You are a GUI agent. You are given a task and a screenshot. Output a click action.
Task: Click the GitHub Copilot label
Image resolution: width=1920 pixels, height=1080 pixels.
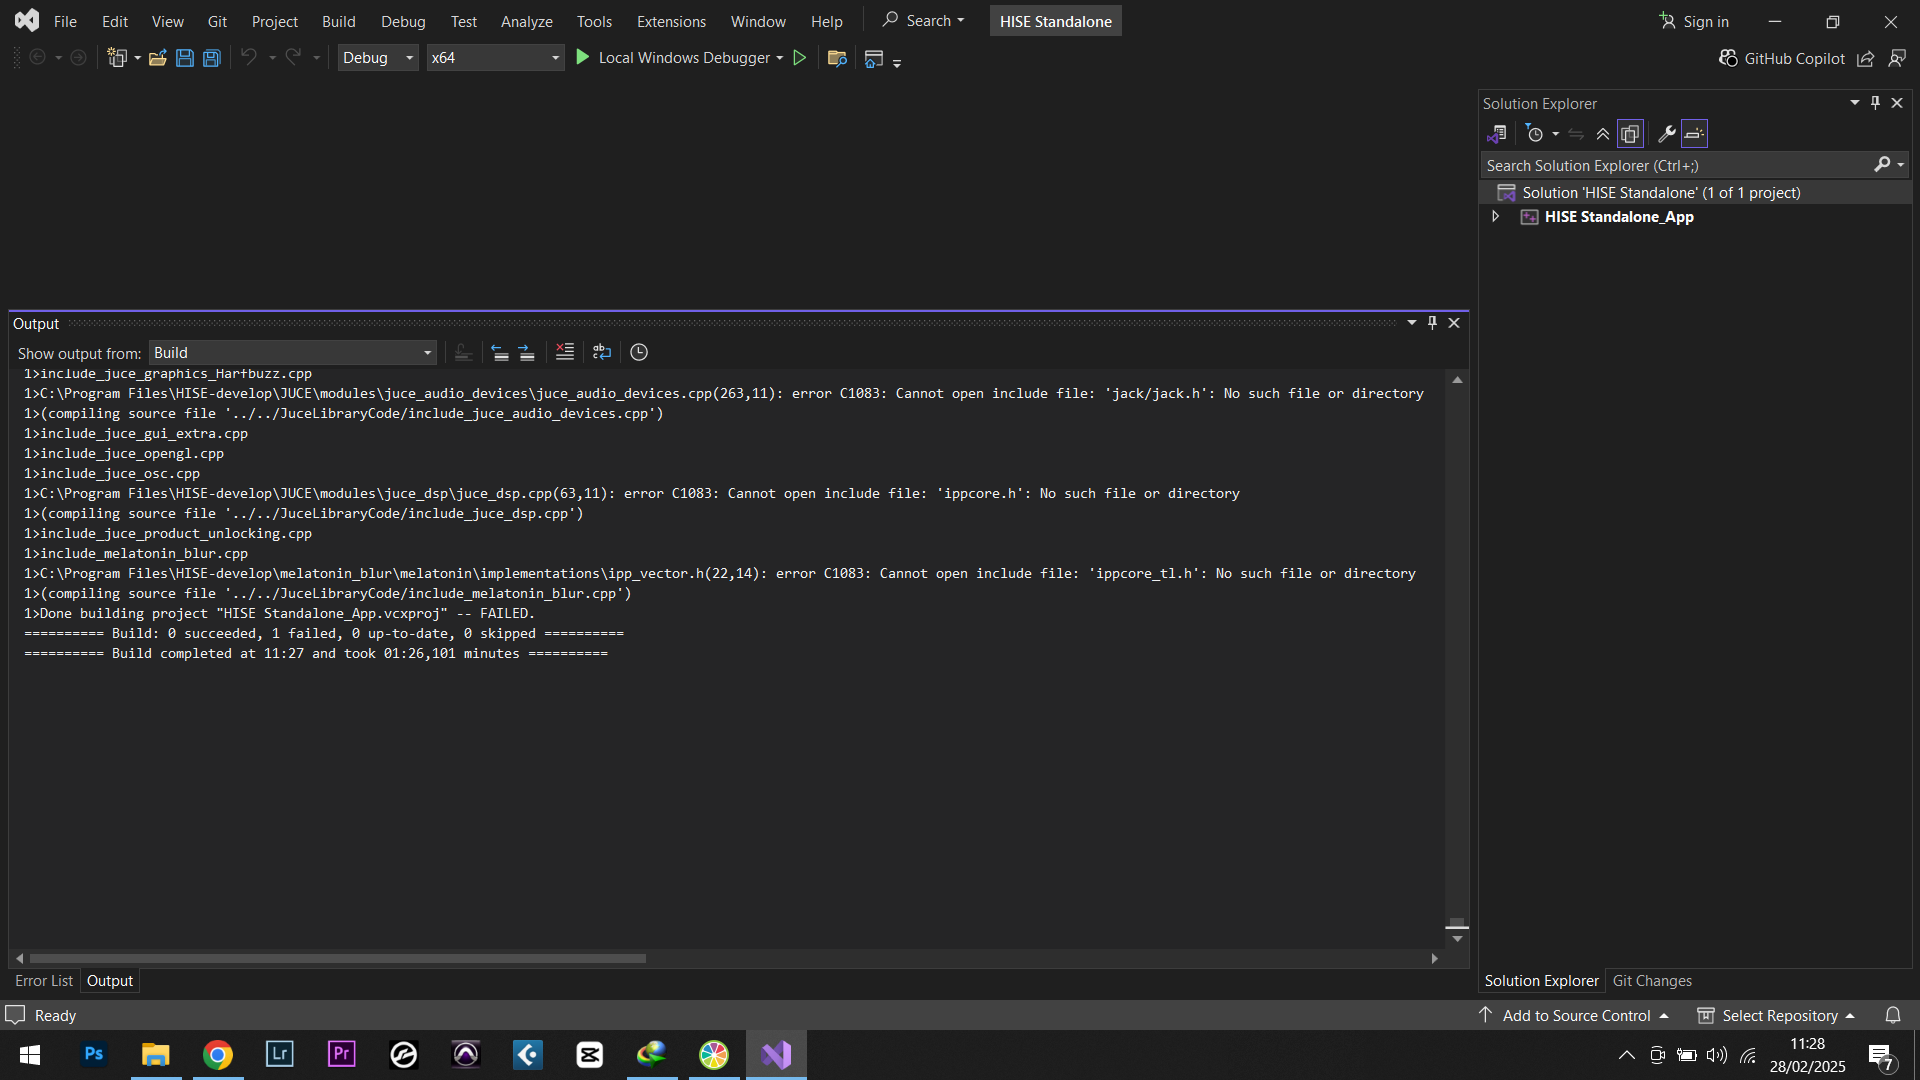pos(1794,59)
